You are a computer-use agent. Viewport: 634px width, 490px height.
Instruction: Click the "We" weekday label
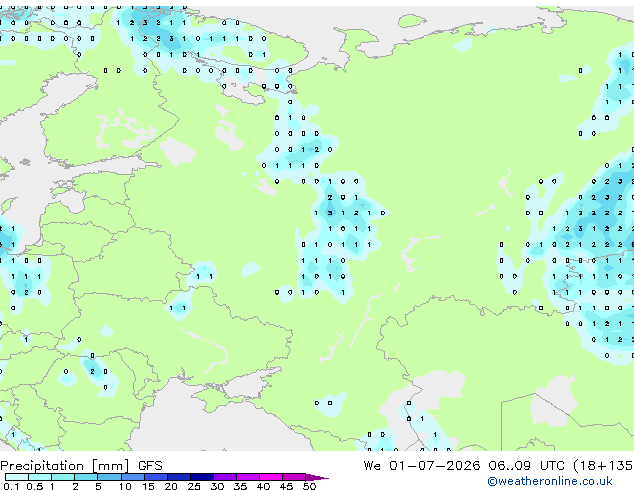[x=372, y=466]
